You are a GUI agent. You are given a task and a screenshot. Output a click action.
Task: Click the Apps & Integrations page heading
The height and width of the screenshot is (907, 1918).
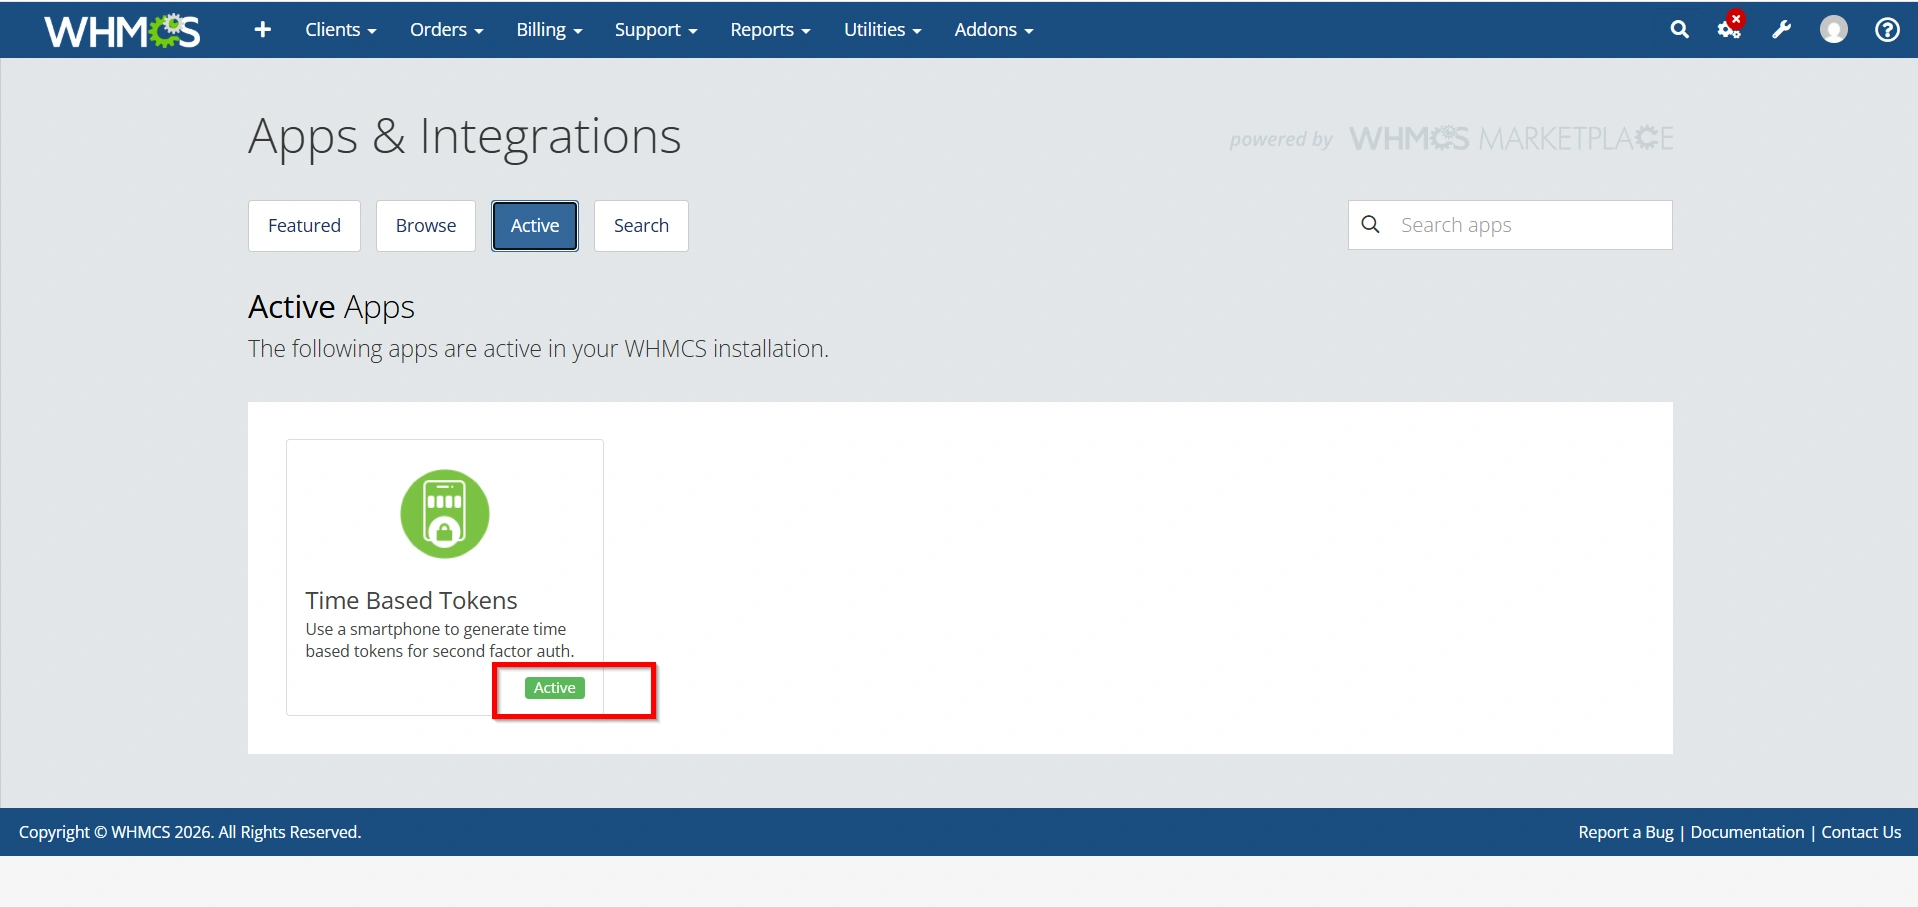click(464, 136)
